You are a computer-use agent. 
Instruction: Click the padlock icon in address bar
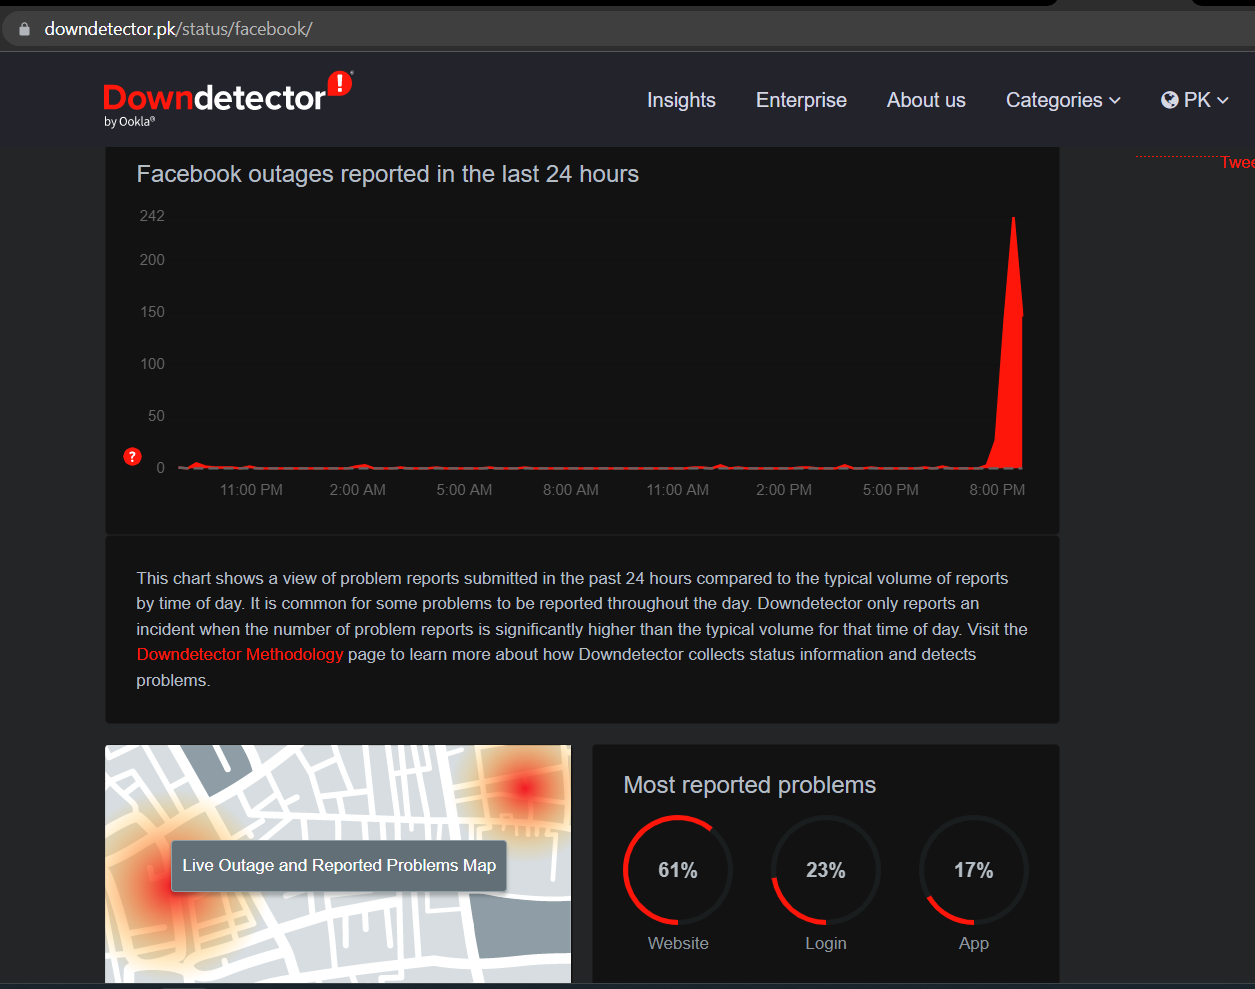(25, 29)
